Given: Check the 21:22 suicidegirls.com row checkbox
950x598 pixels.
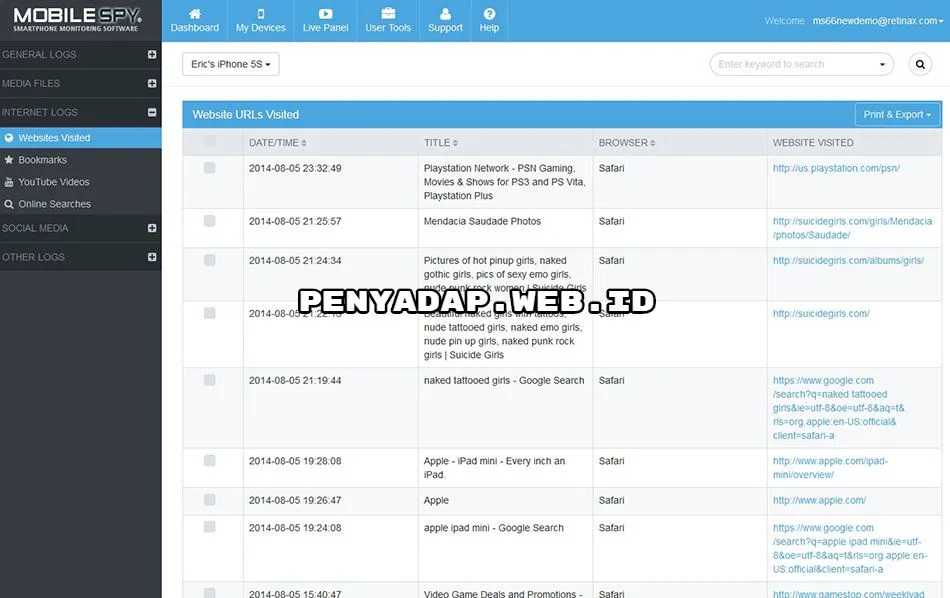Looking at the screenshot, I should pos(210,313).
